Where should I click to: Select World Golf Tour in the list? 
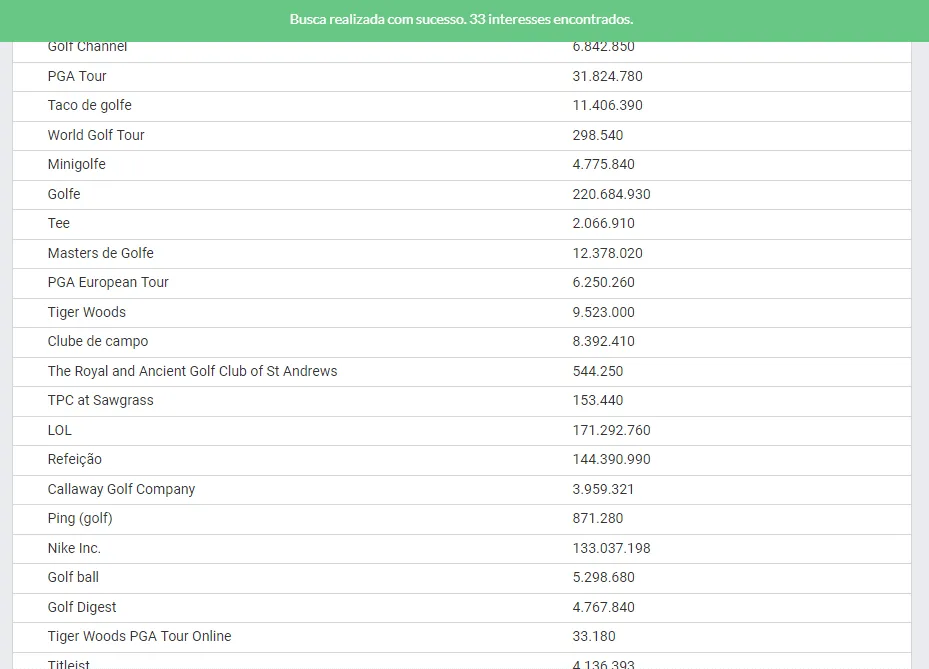96,135
